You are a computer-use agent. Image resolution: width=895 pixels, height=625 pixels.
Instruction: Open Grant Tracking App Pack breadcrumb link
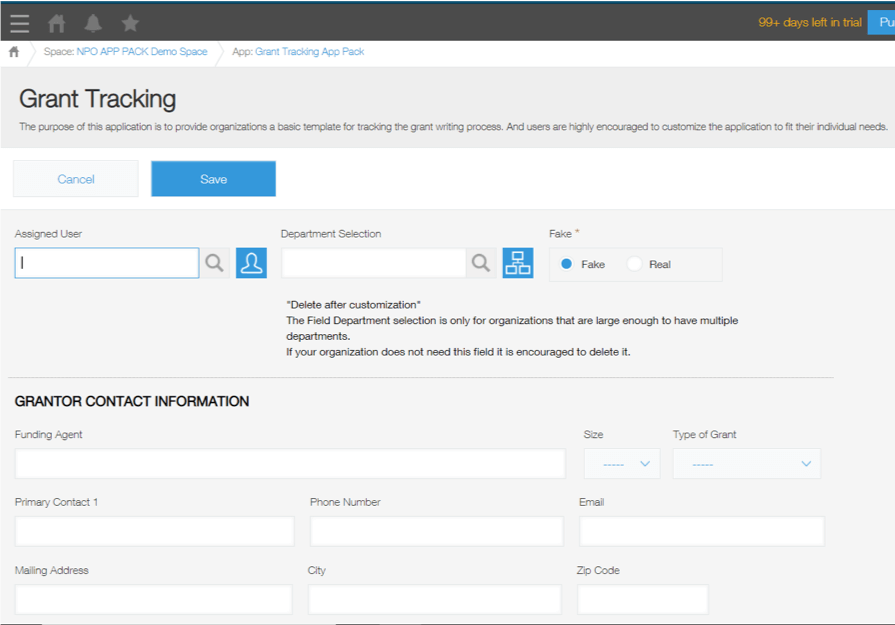tap(309, 52)
